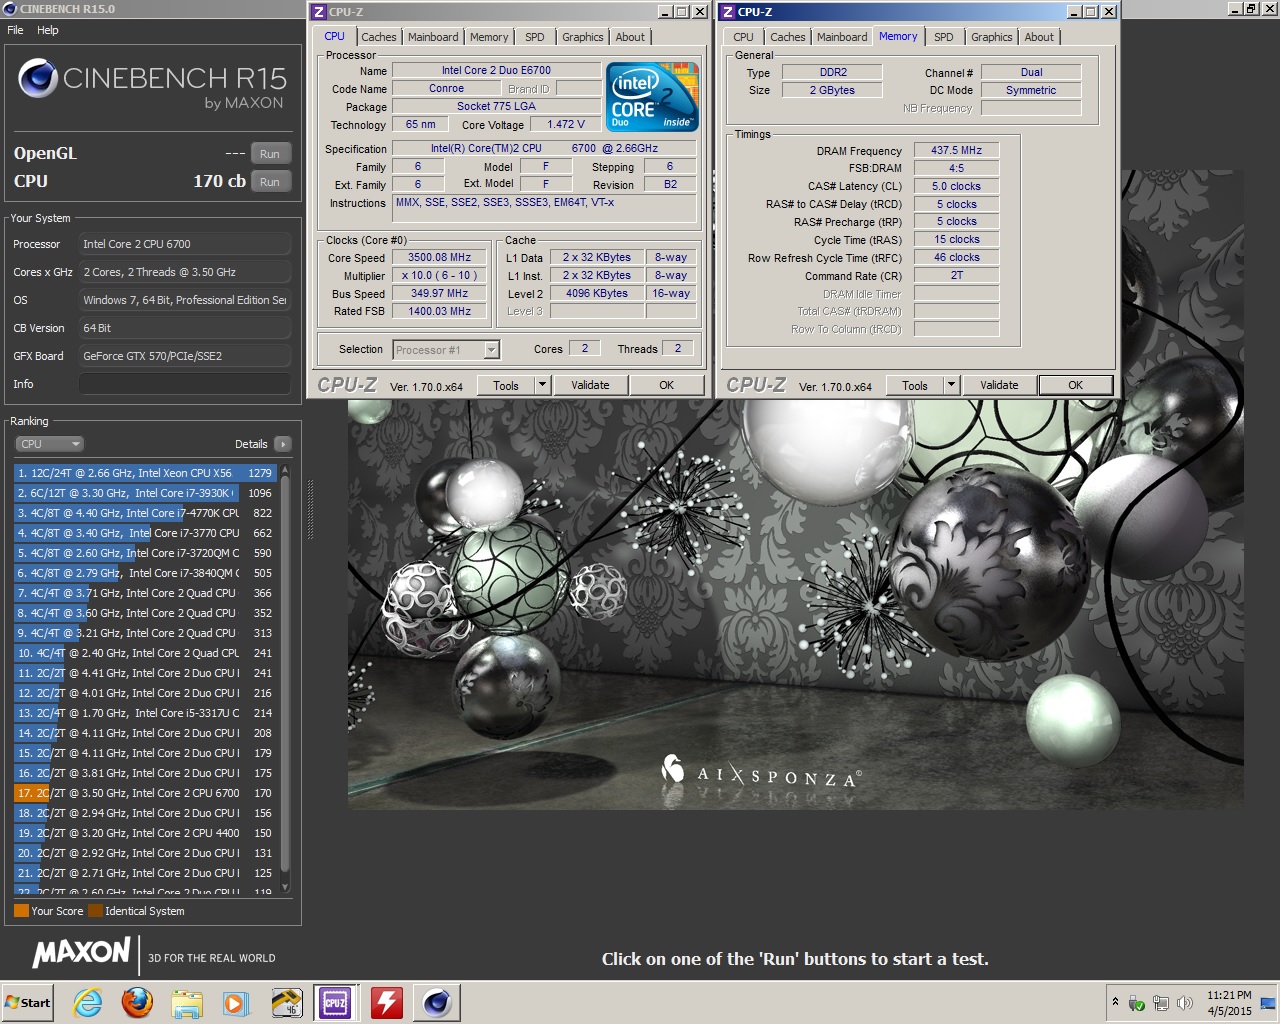Click the left CPU-Z window title icon
1280x1024 pixels.
[319, 12]
